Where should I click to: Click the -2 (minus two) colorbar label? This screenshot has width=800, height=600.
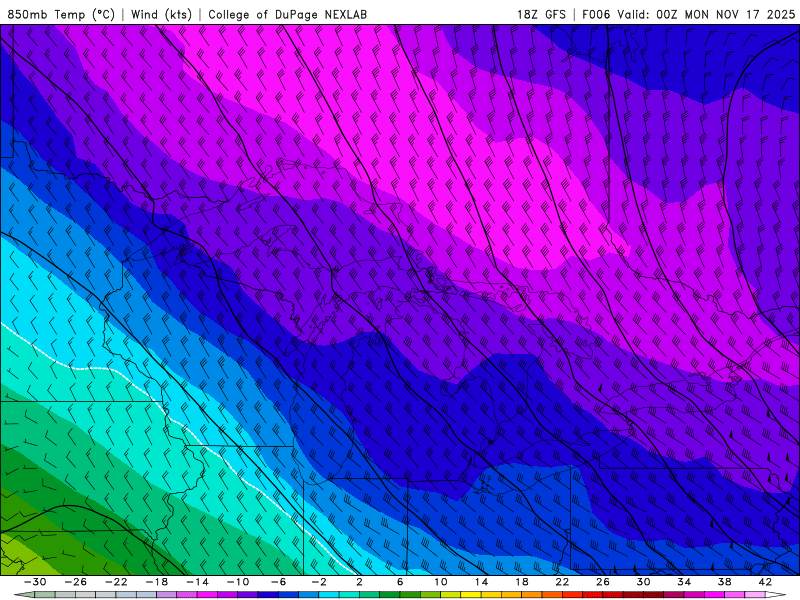(x=319, y=582)
